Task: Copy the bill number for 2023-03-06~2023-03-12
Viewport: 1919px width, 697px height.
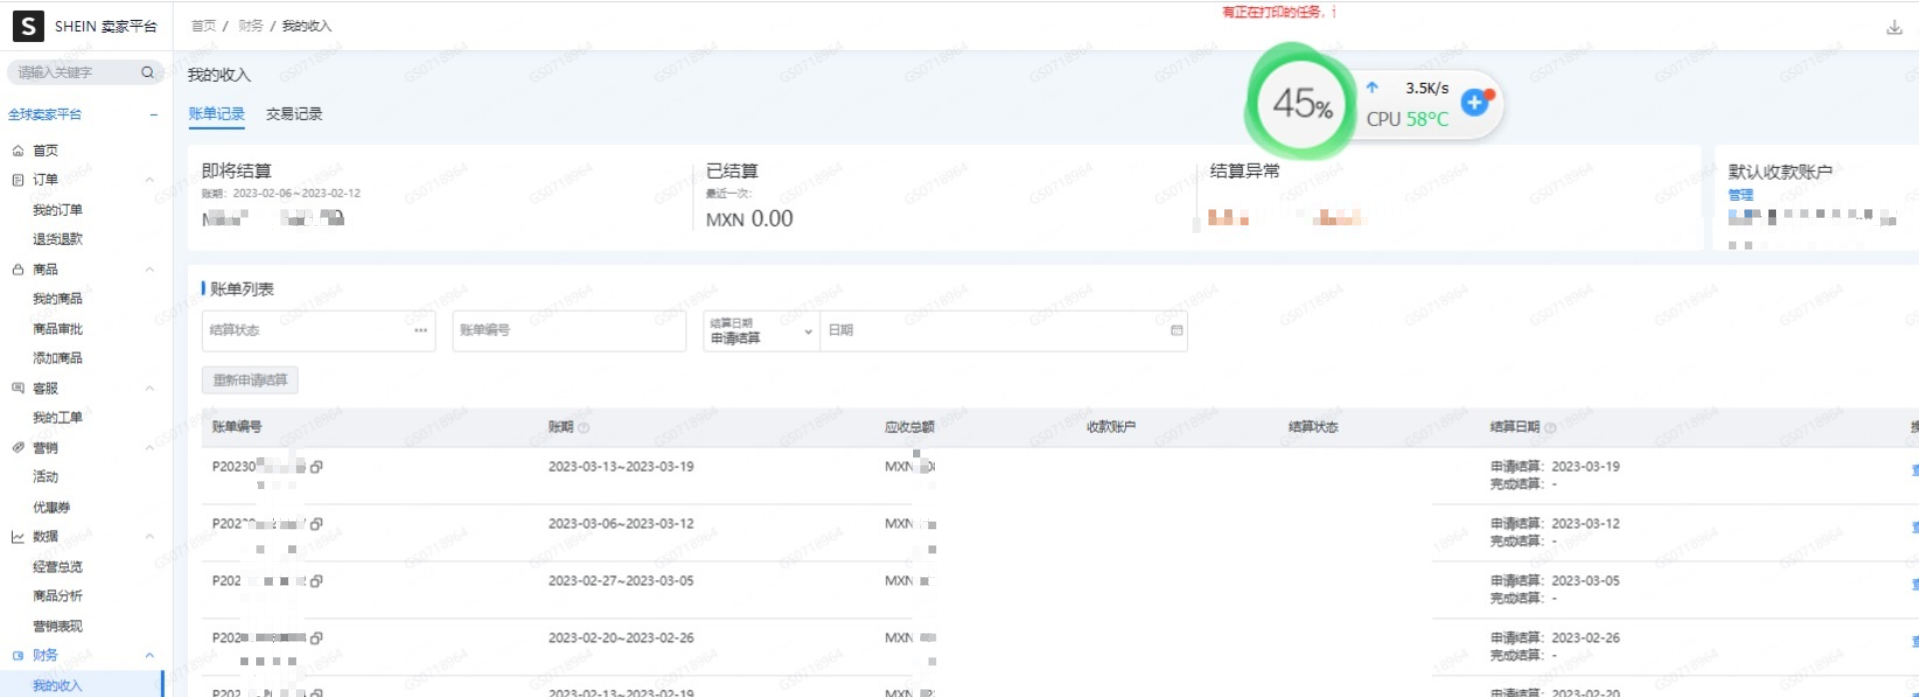Action: [317, 524]
